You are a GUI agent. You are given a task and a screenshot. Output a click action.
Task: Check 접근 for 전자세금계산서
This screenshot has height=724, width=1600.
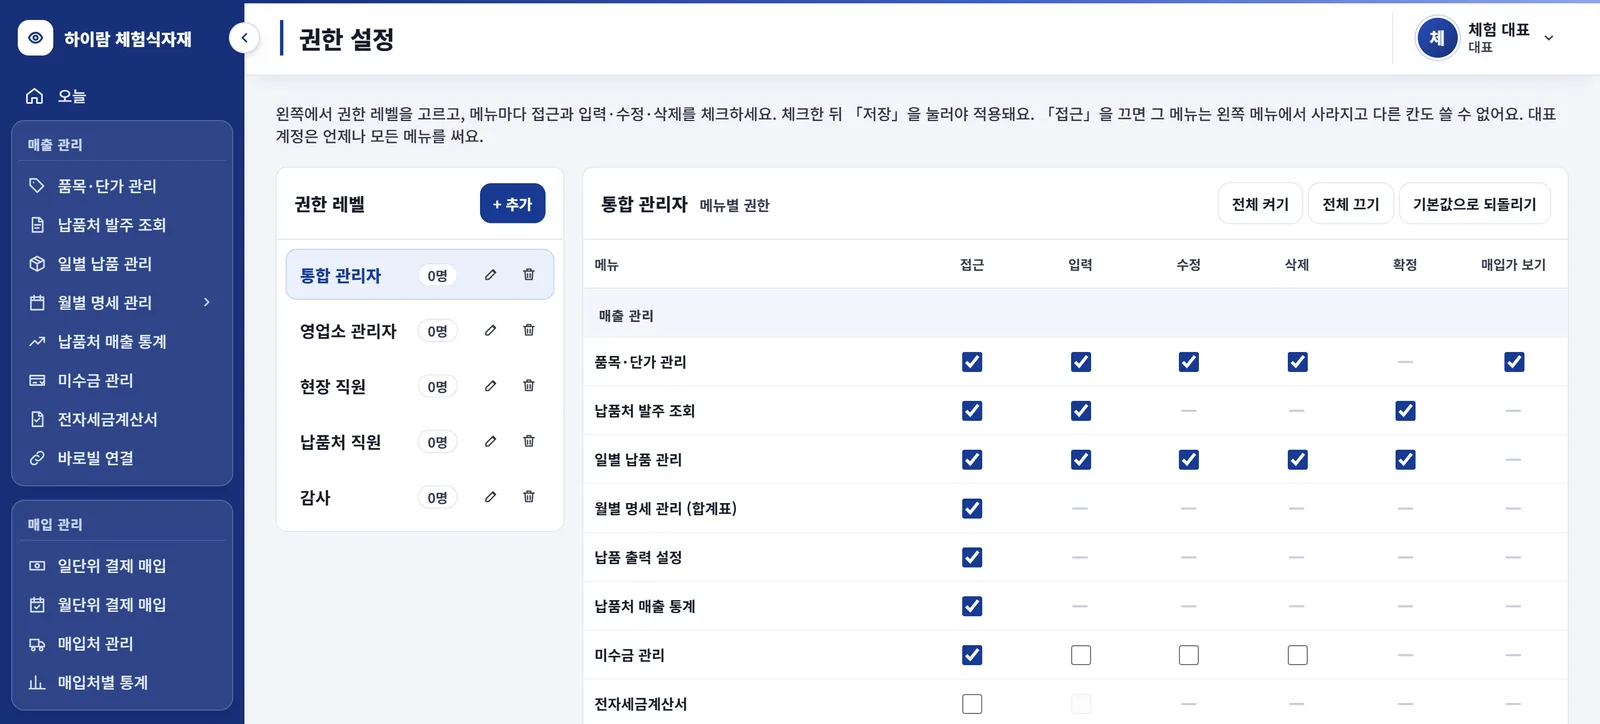coord(972,704)
